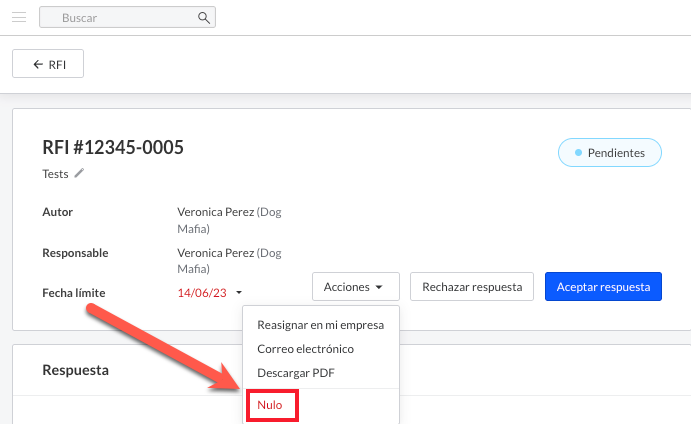Click the Tests subject text
Screen dimensions: 691x424
tap(55, 173)
